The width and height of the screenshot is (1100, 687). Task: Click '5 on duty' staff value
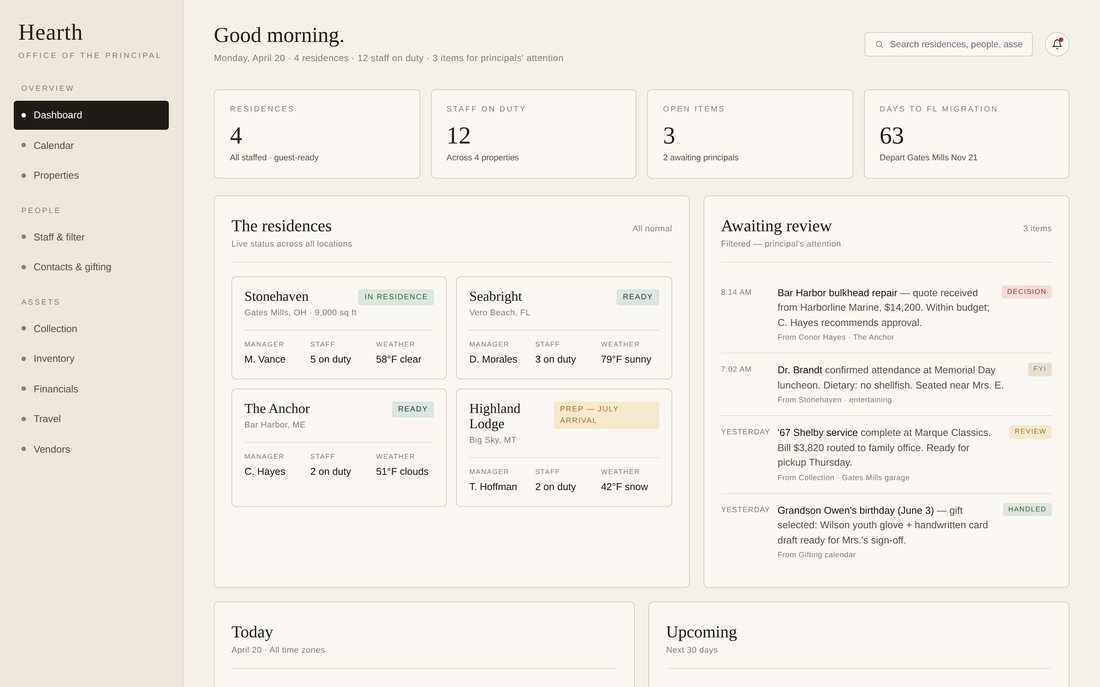tap(330, 359)
